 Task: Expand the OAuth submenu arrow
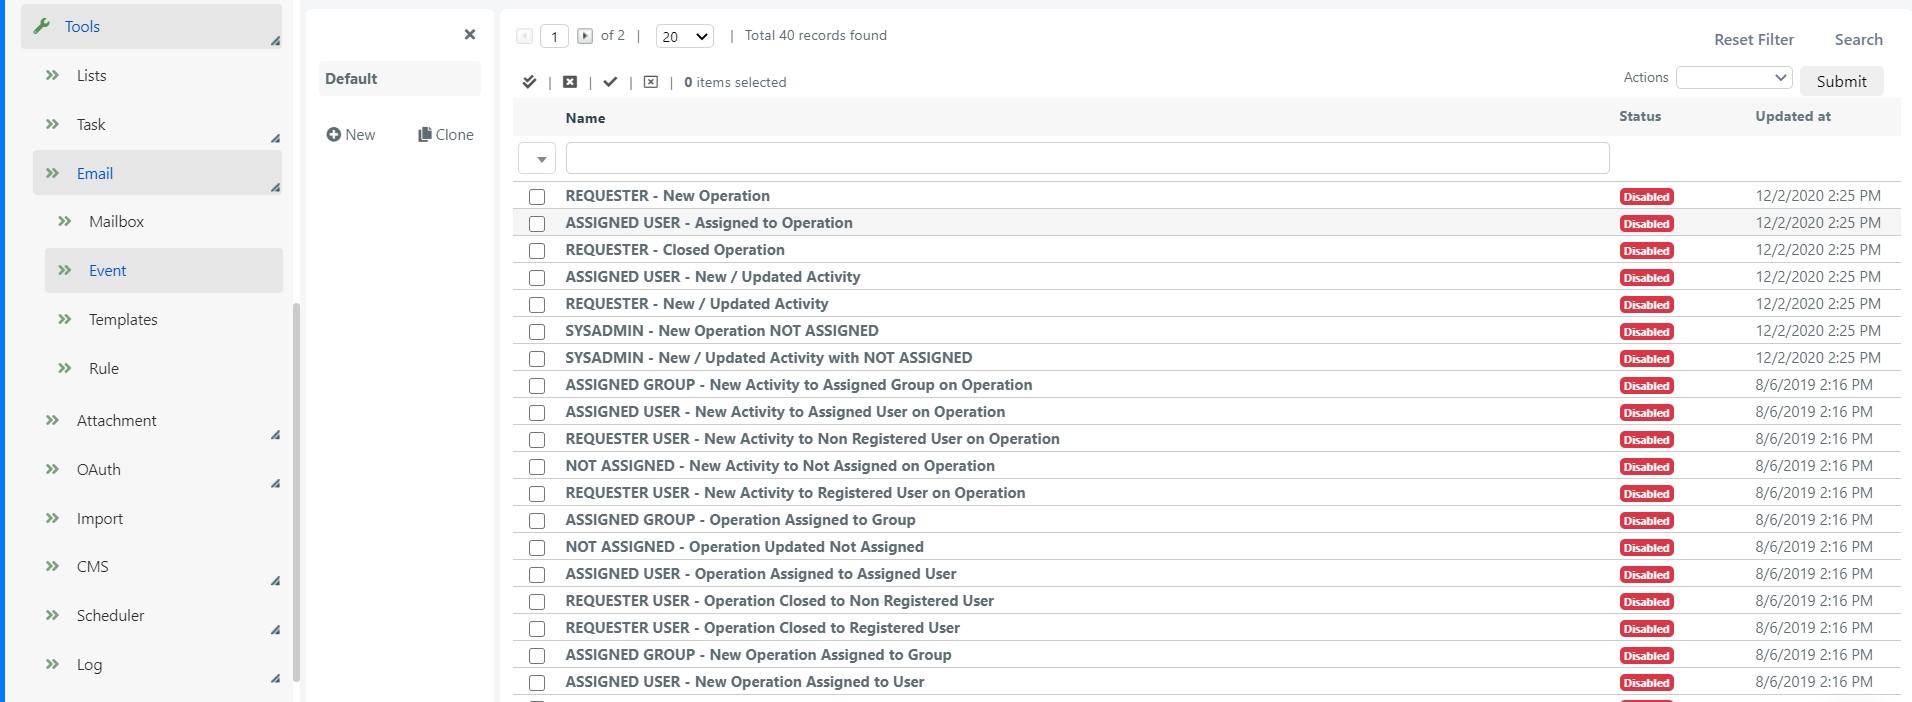[275, 483]
